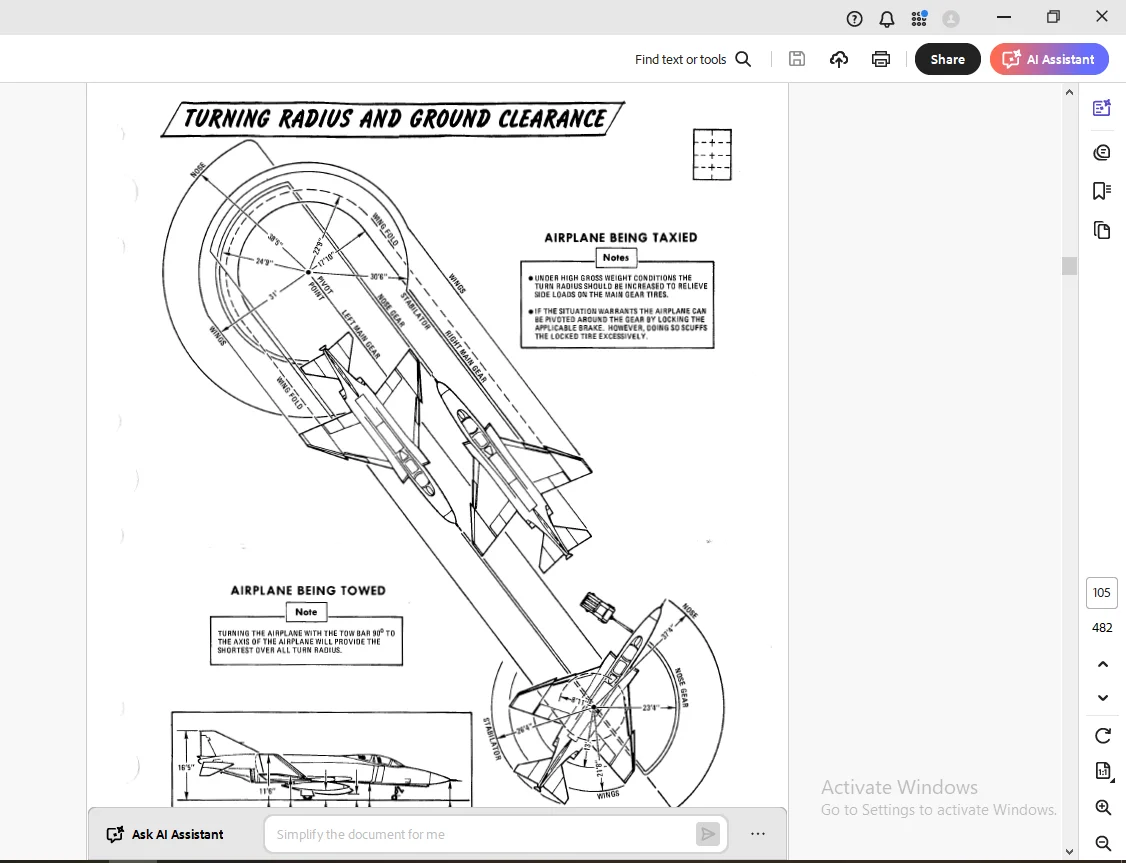
Task: Go to previous page with up chevron
Action: tap(1102, 664)
